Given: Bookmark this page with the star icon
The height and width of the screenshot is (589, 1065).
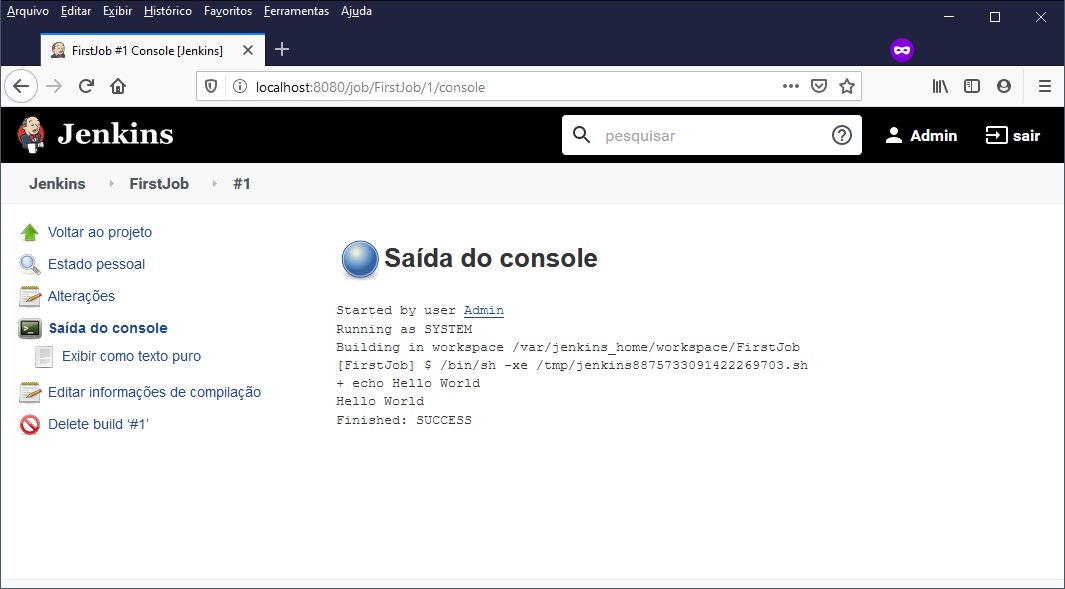Looking at the screenshot, I should (847, 86).
